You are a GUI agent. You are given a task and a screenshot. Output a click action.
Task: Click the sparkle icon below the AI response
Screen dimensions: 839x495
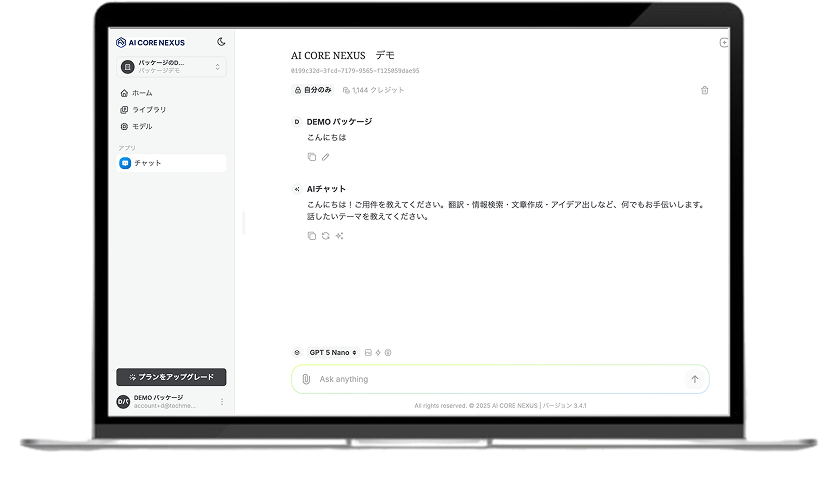pyautogui.click(x=340, y=236)
